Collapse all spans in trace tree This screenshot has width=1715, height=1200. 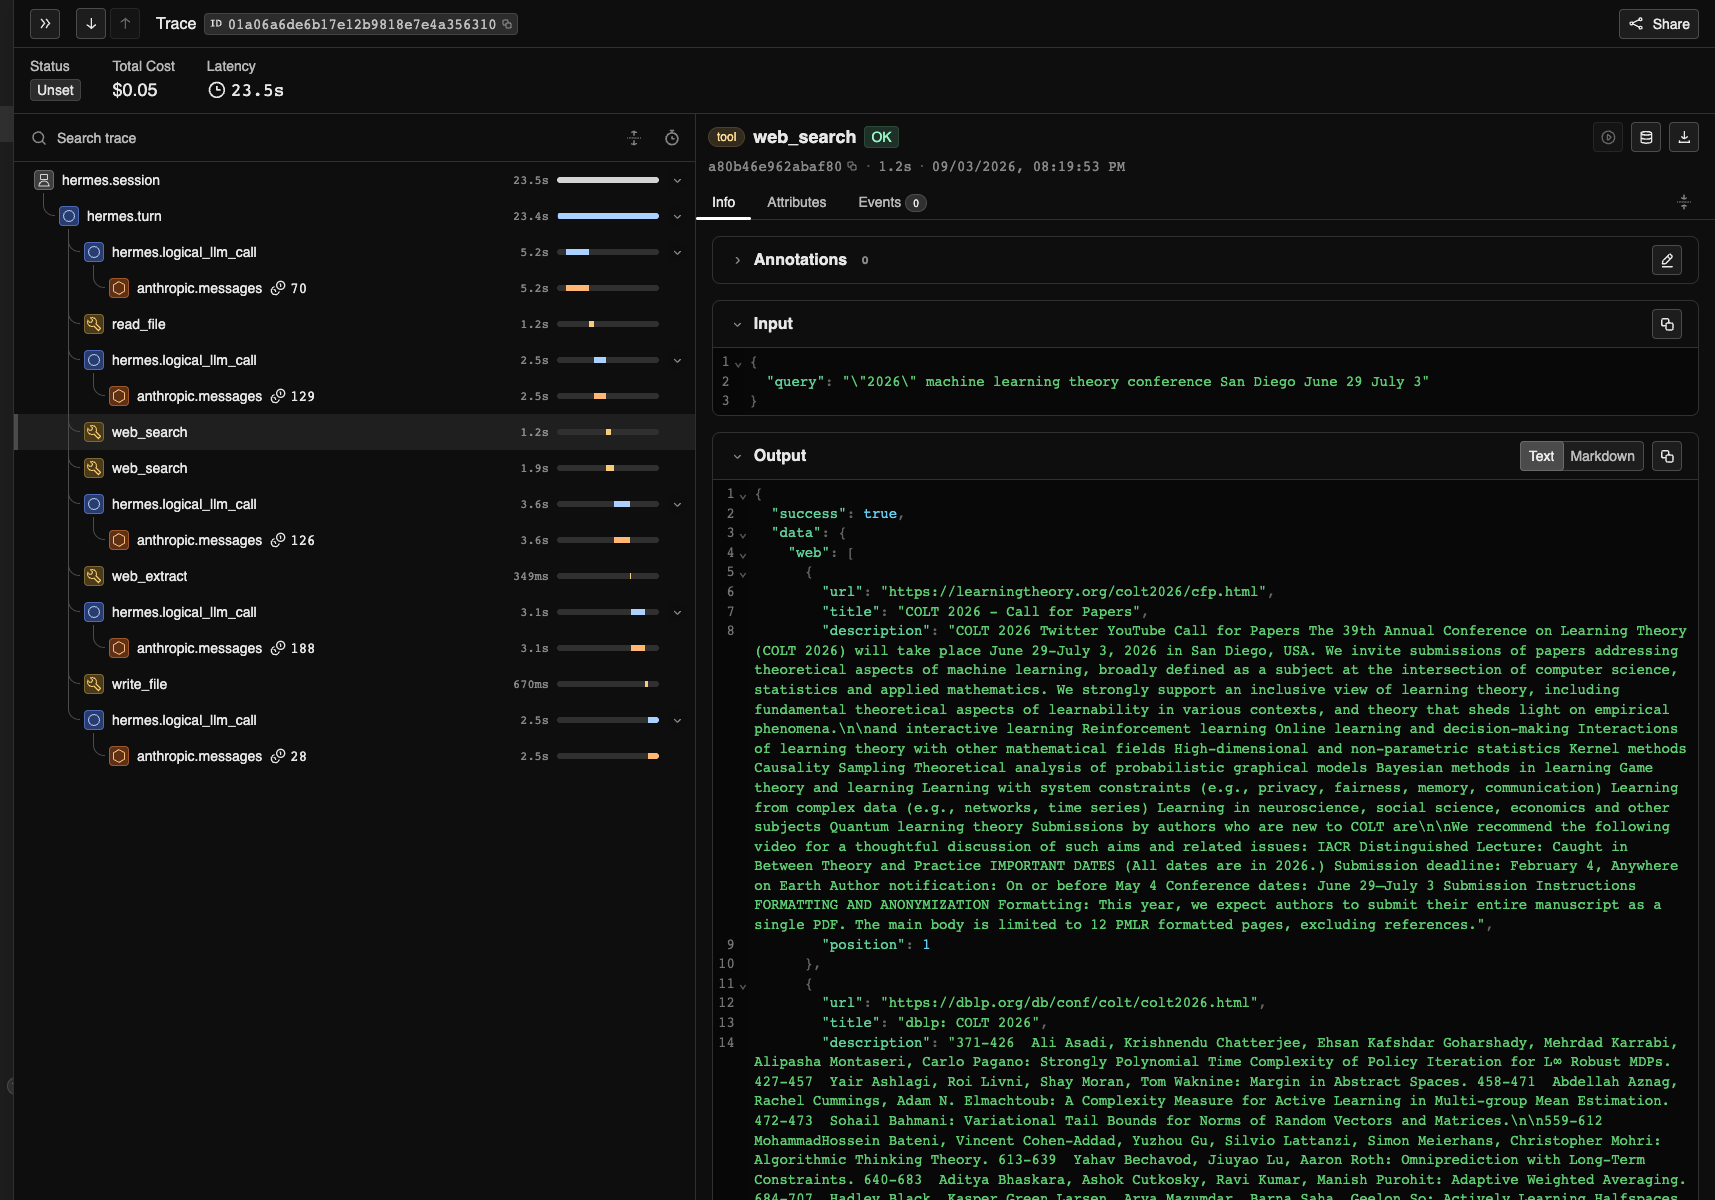[x=634, y=138]
